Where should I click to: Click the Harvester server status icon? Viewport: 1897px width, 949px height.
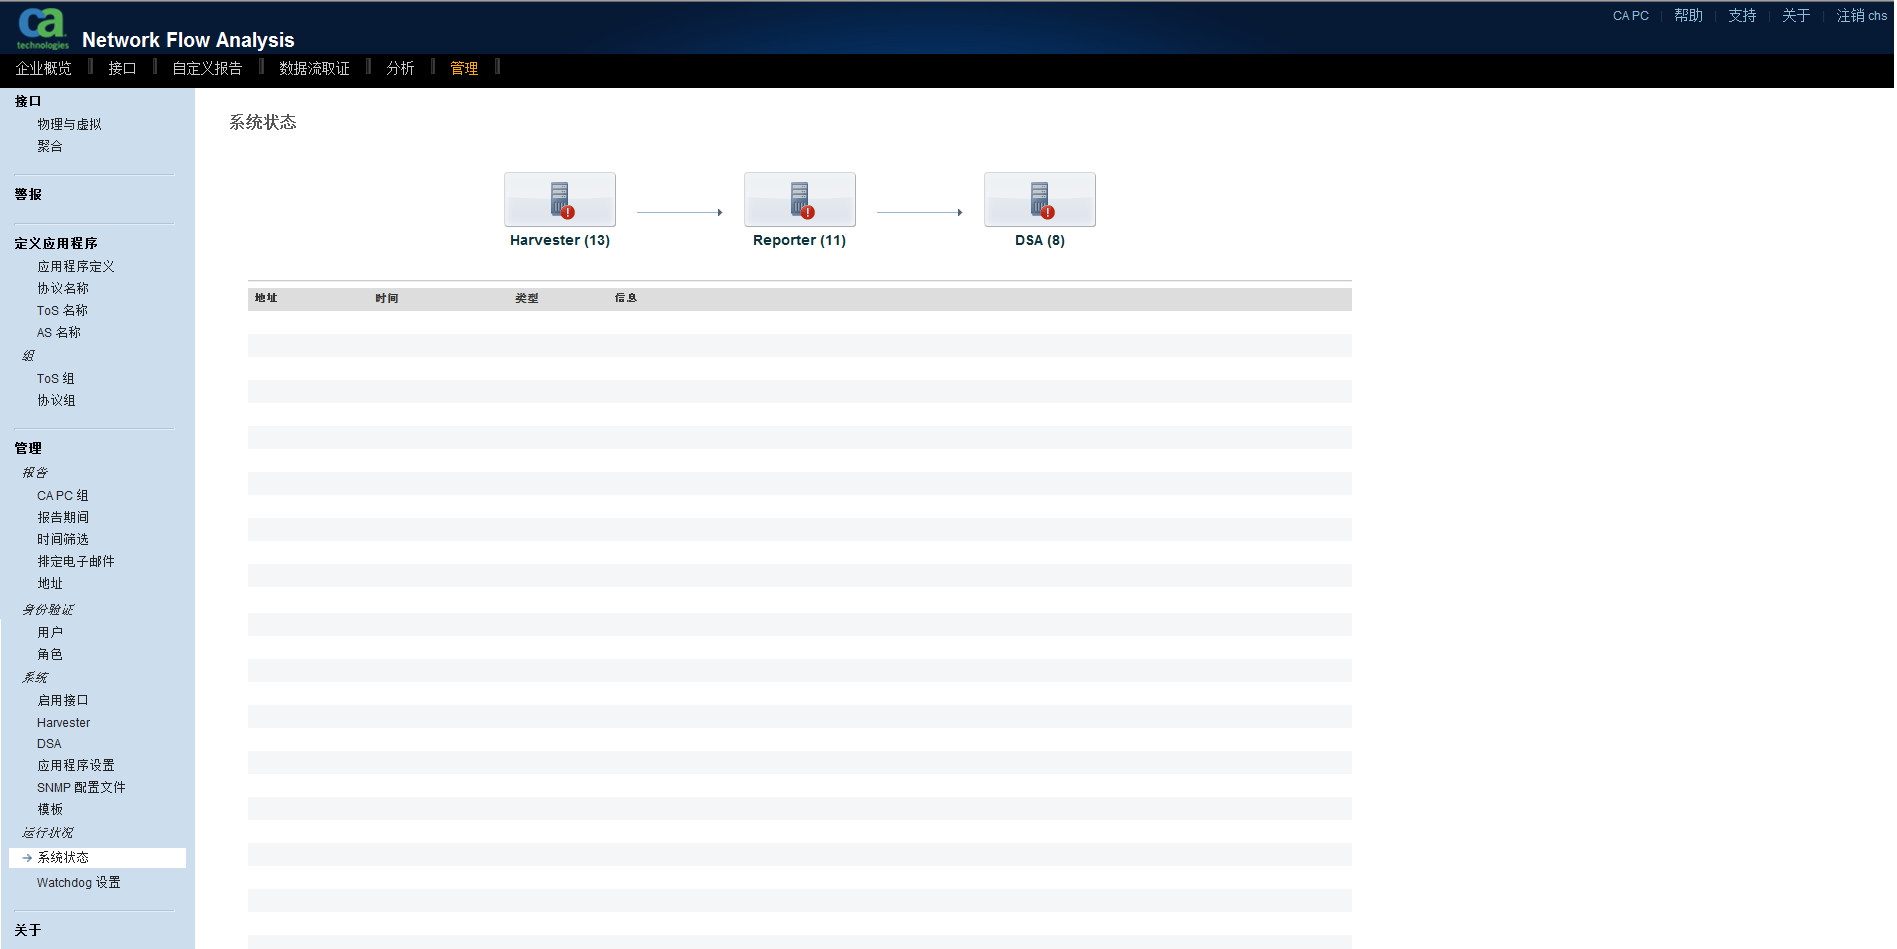560,199
